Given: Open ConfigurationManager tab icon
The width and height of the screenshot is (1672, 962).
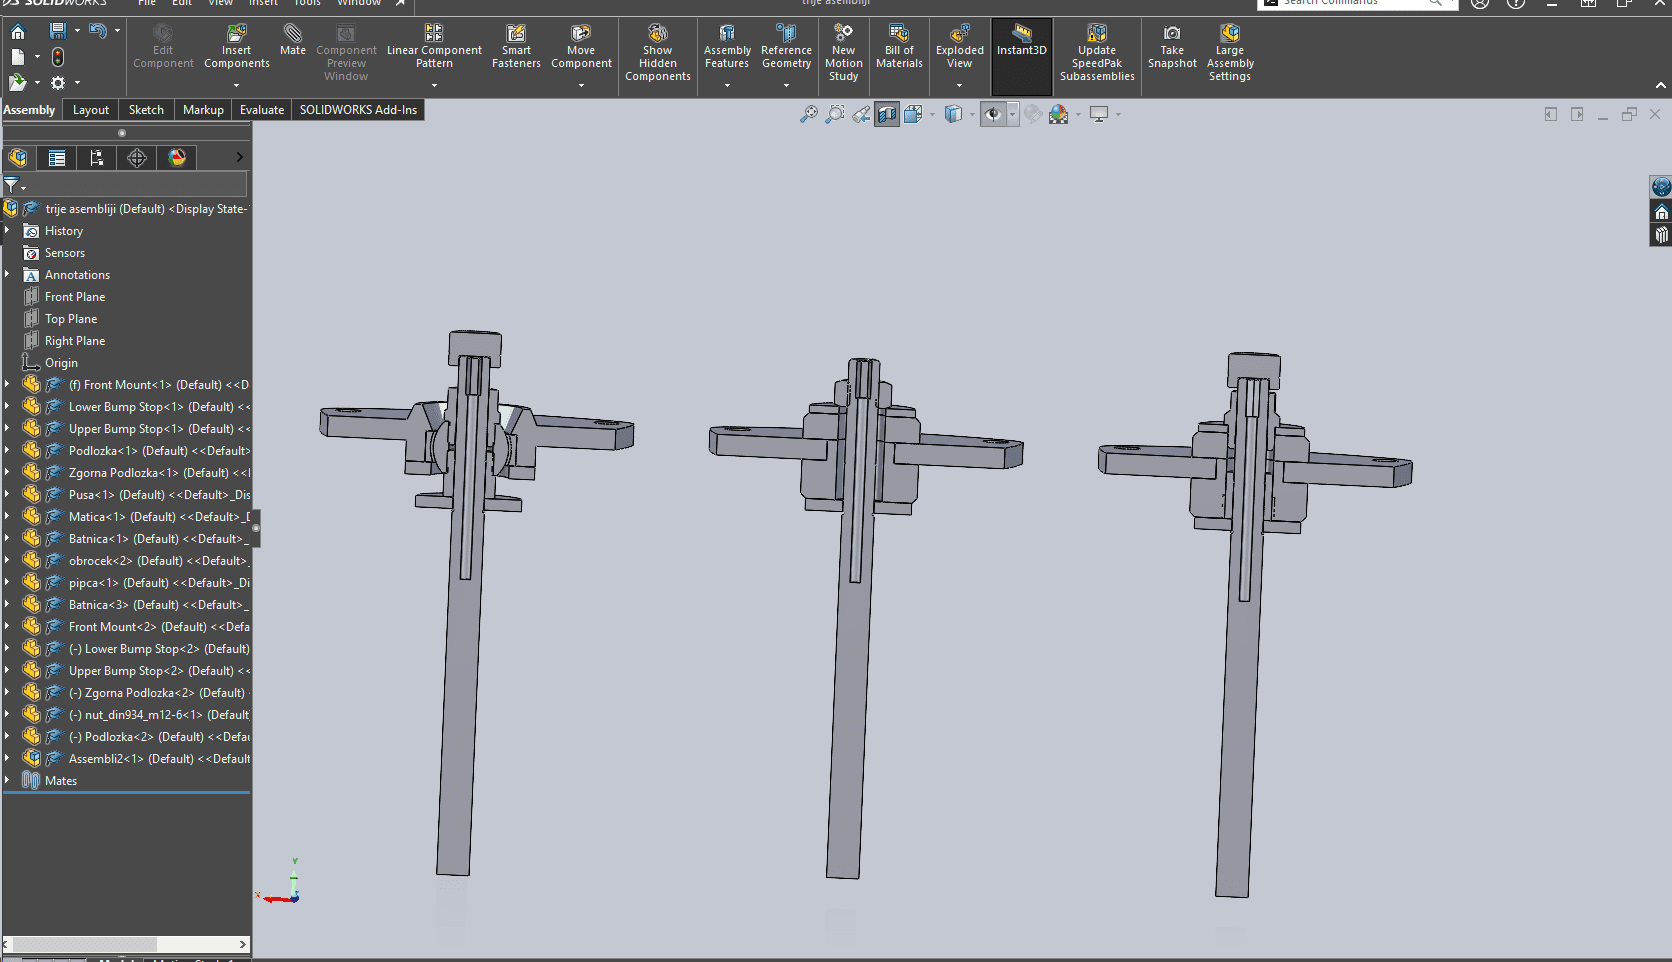Looking at the screenshot, I should (x=96, y=157).
